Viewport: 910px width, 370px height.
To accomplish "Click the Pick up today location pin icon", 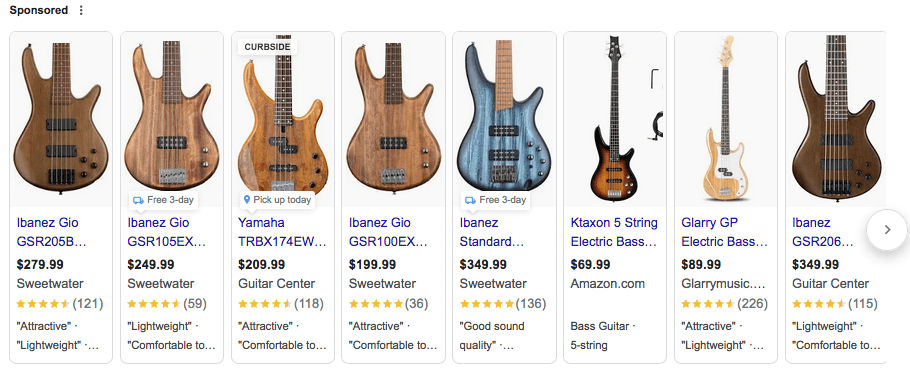I will click(x=247, y=200).
